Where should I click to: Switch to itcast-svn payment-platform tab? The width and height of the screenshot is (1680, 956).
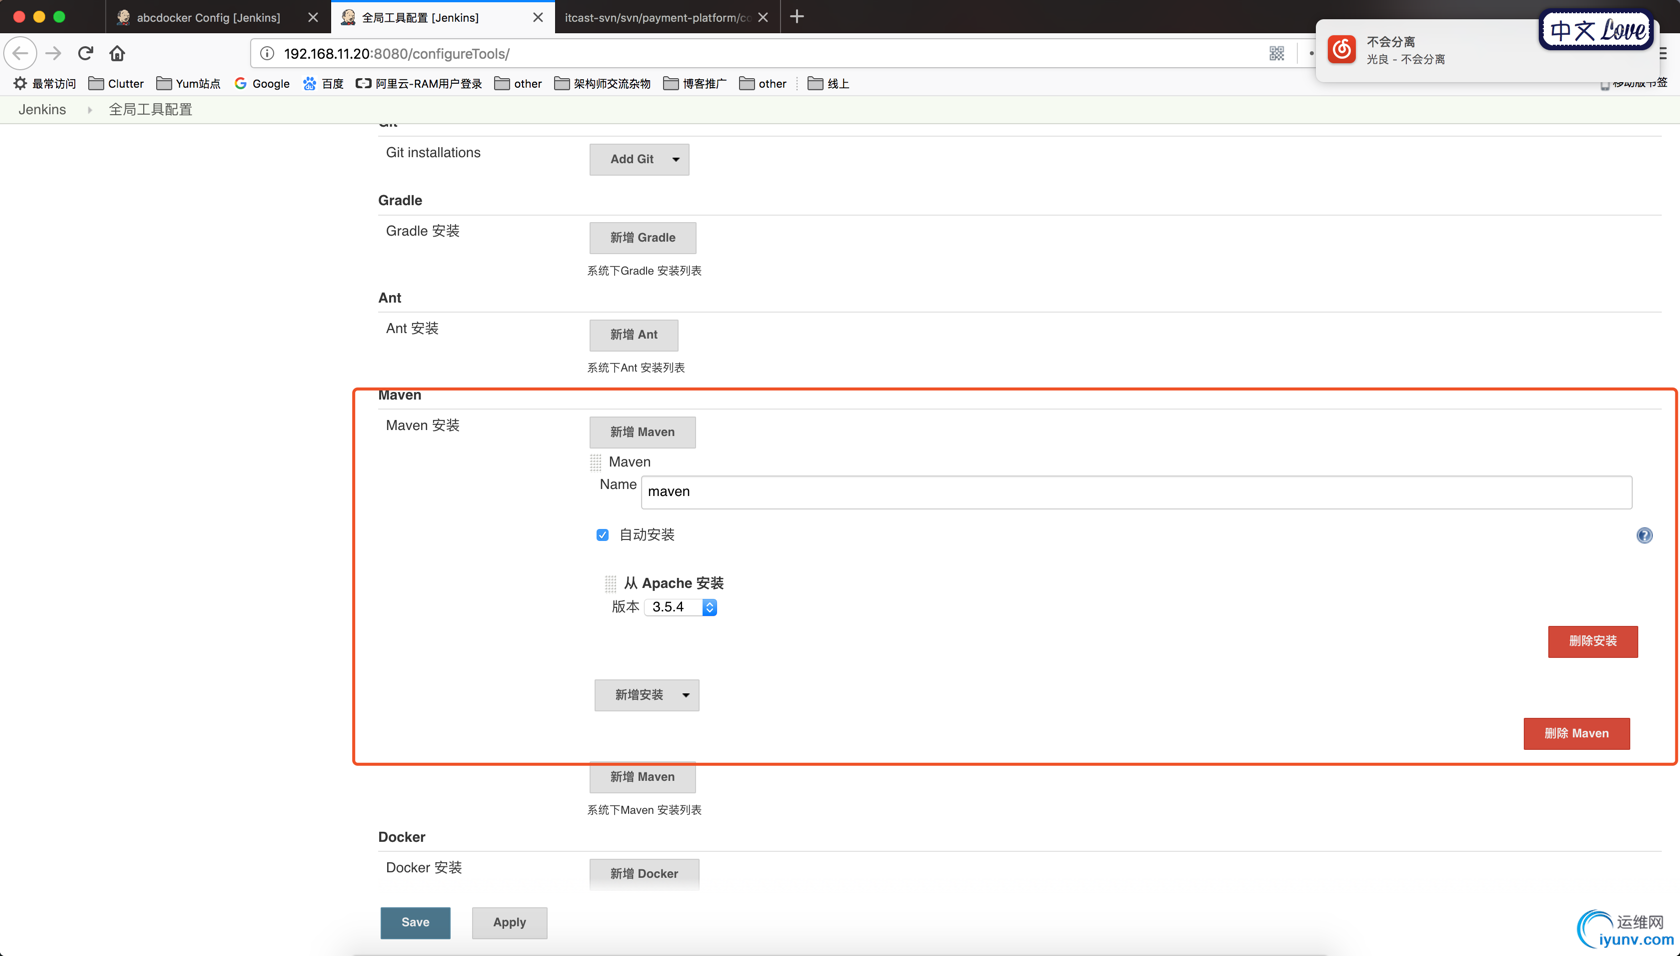tap(657, 17)
